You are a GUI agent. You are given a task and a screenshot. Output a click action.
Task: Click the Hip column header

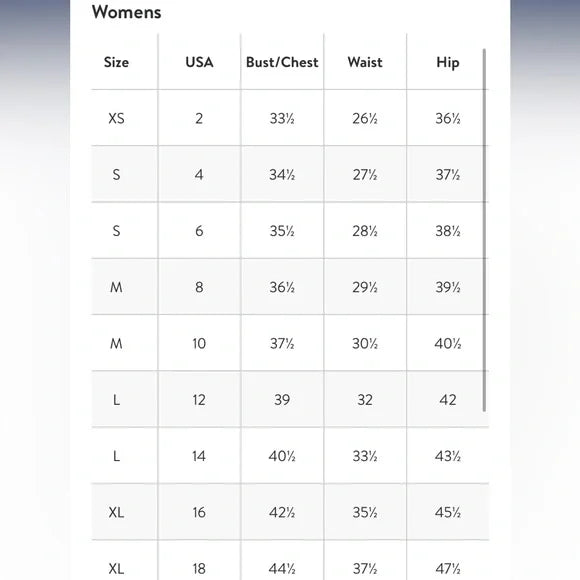click(x=448, y=63)
